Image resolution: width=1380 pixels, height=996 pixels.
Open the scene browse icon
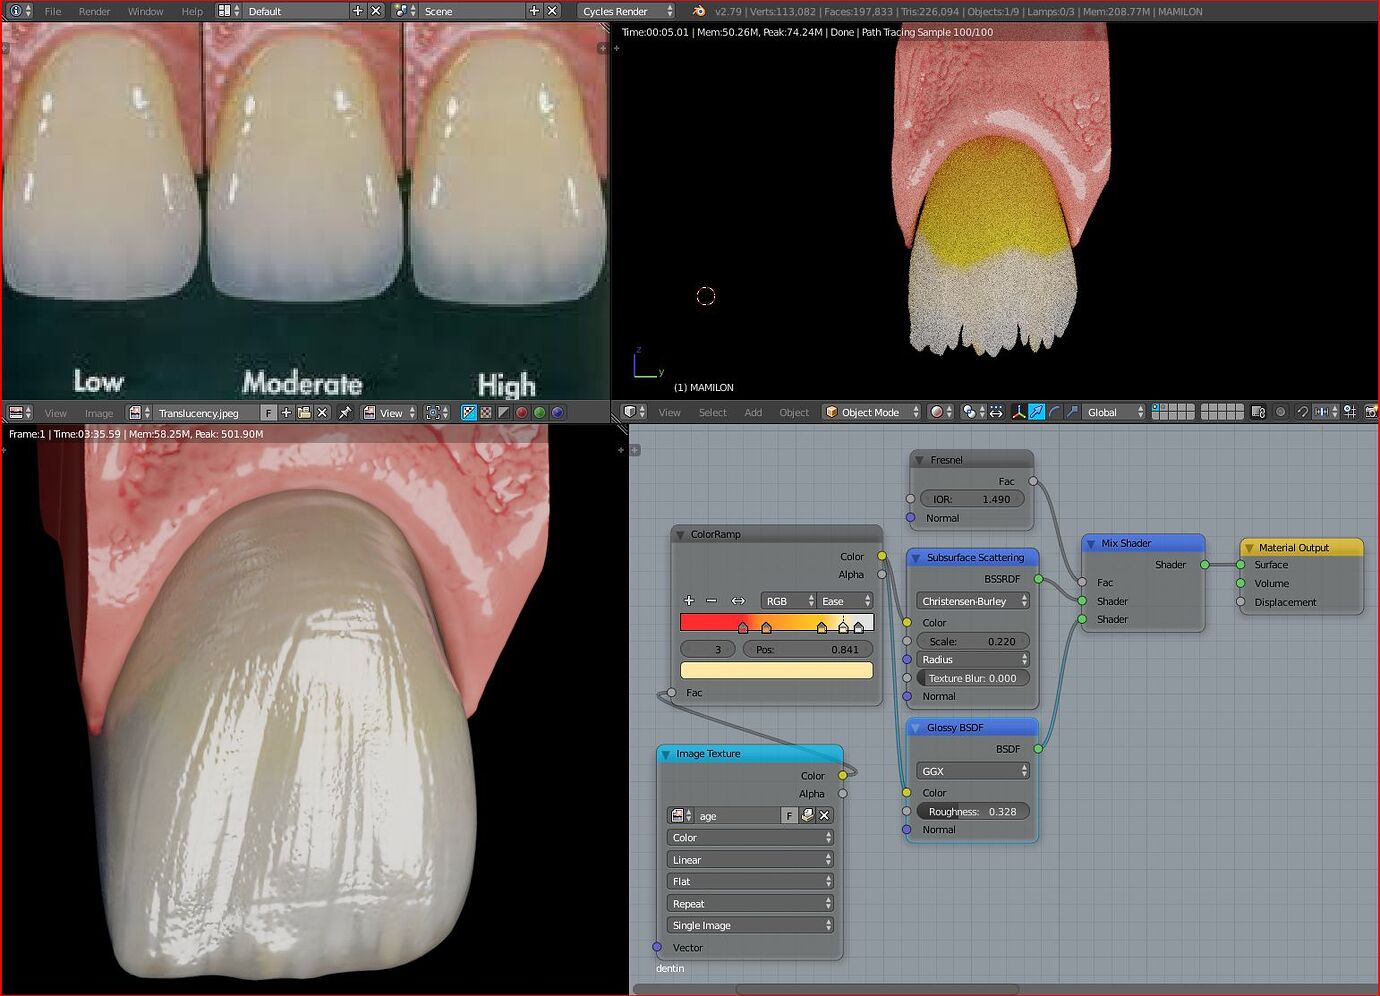click(405, 11)
